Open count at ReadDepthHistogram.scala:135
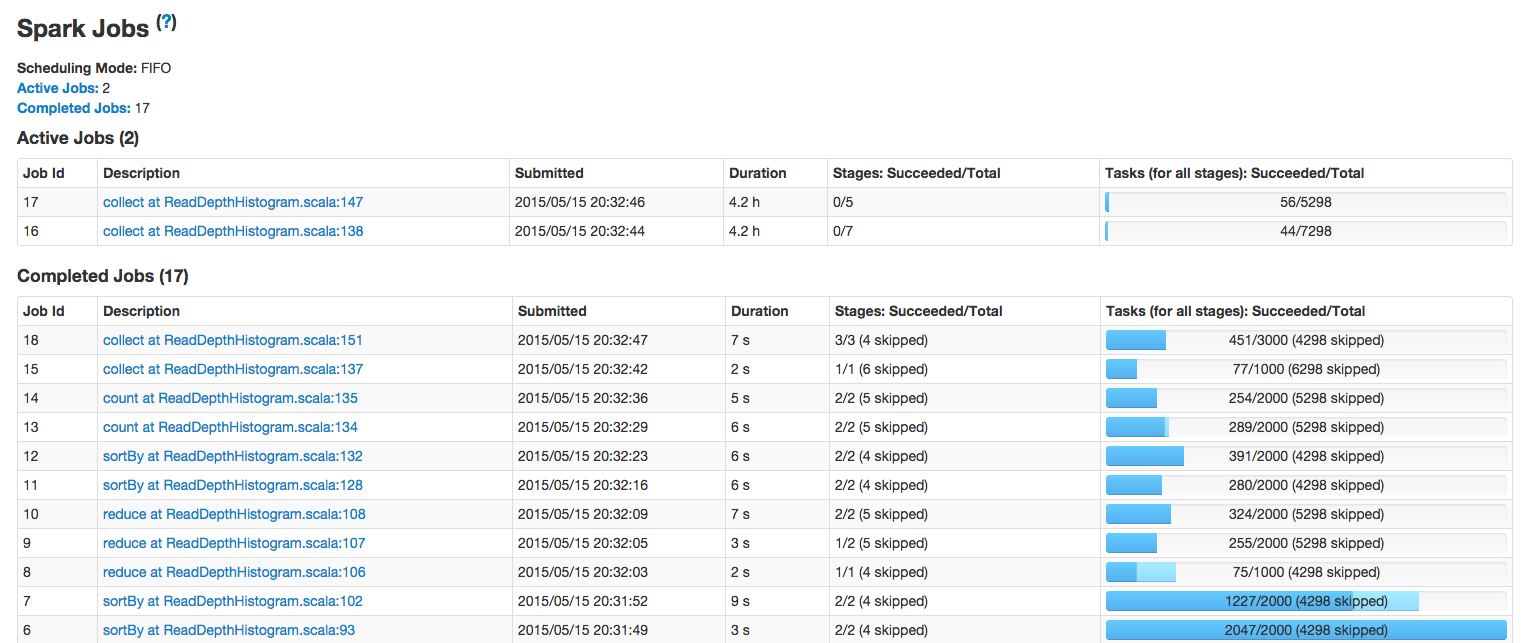Image resolution: width=1521 pixels, height=643 pixels. click(x=230, y=398)
